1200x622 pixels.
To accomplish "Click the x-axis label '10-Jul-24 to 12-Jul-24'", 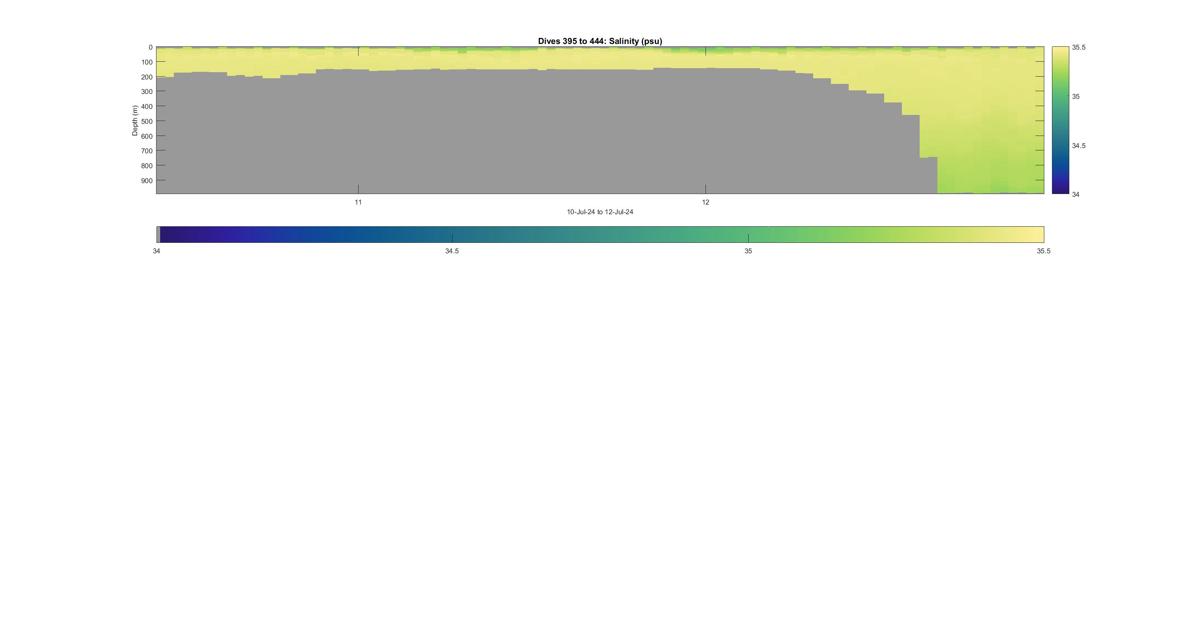I will pos(600,212).
